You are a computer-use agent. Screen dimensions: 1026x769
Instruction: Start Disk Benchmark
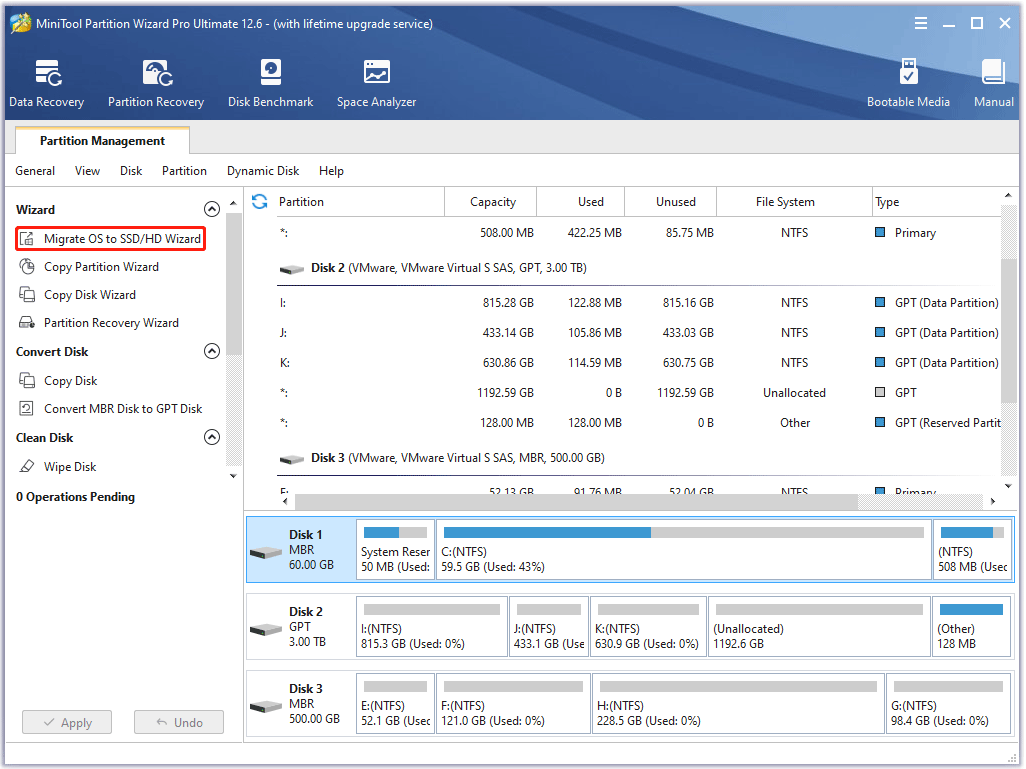tap(270, 83)
